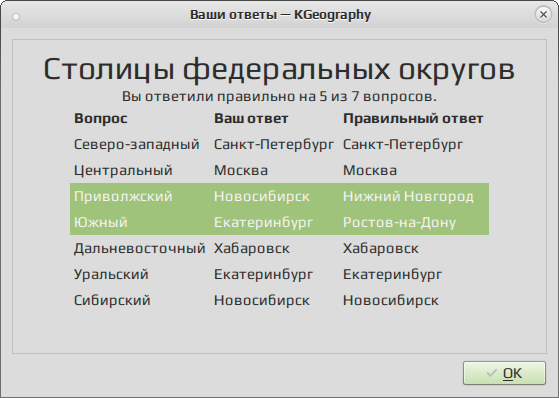Click correct answer Нижний Новгород

408,197
